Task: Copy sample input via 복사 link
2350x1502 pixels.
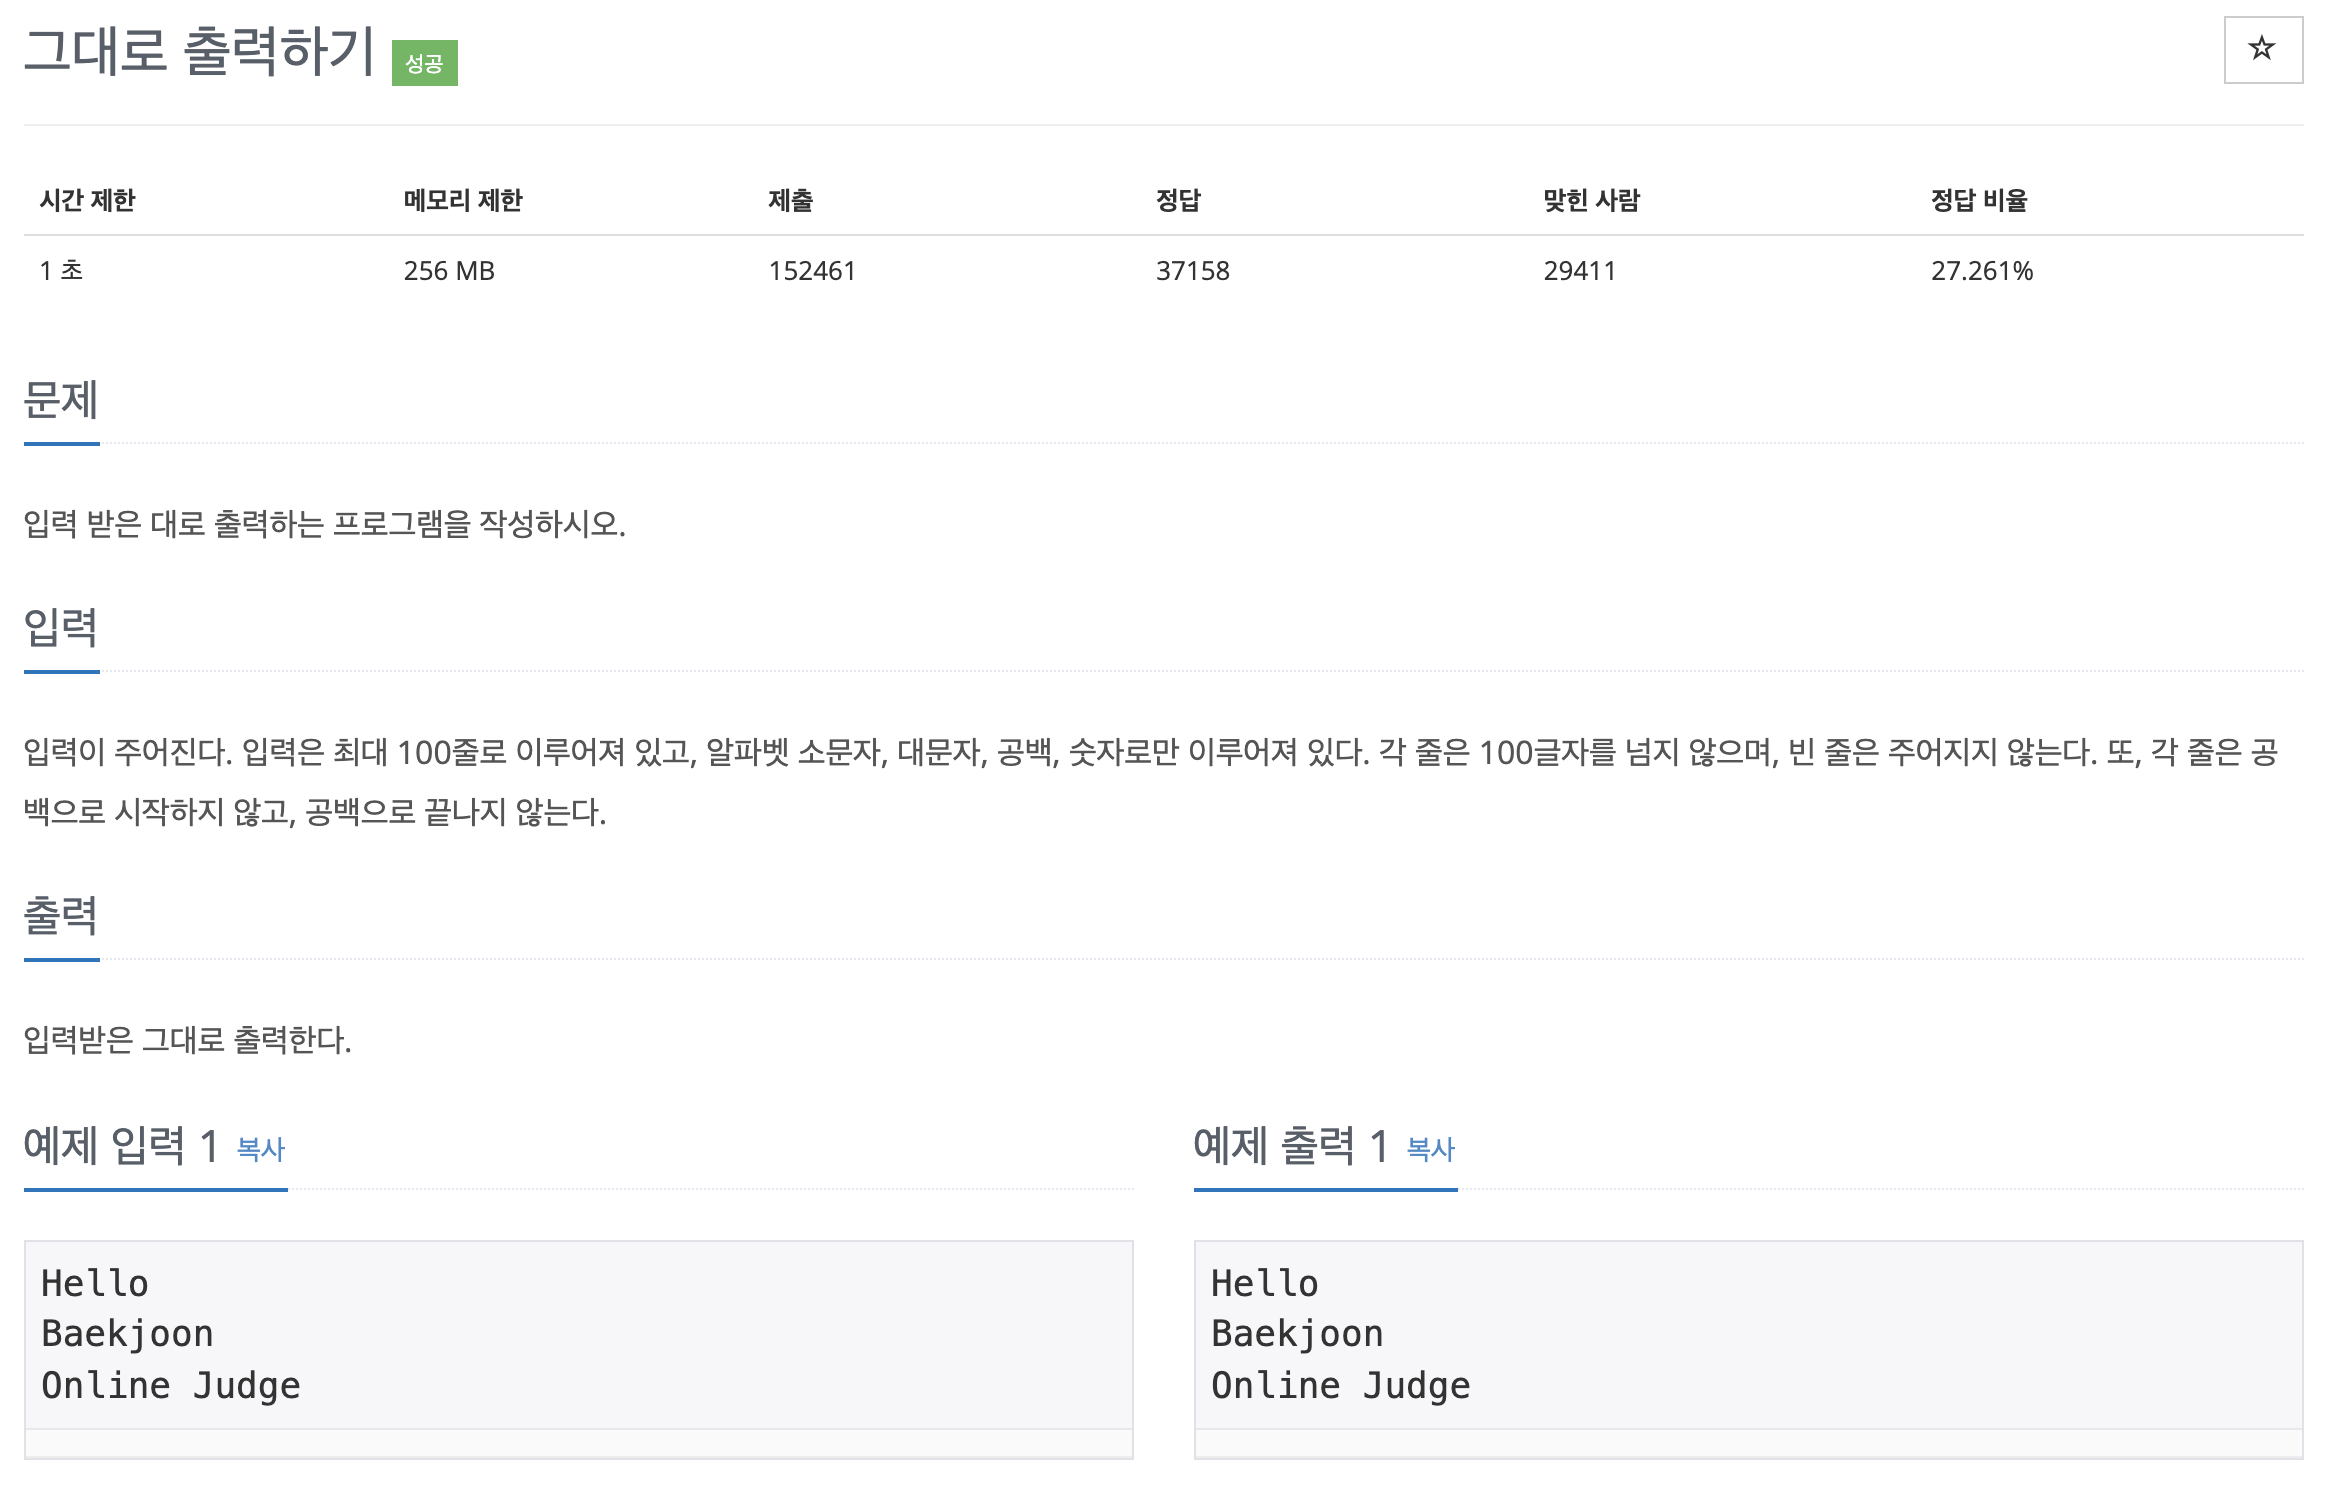Action: [x=261, y=1149]
